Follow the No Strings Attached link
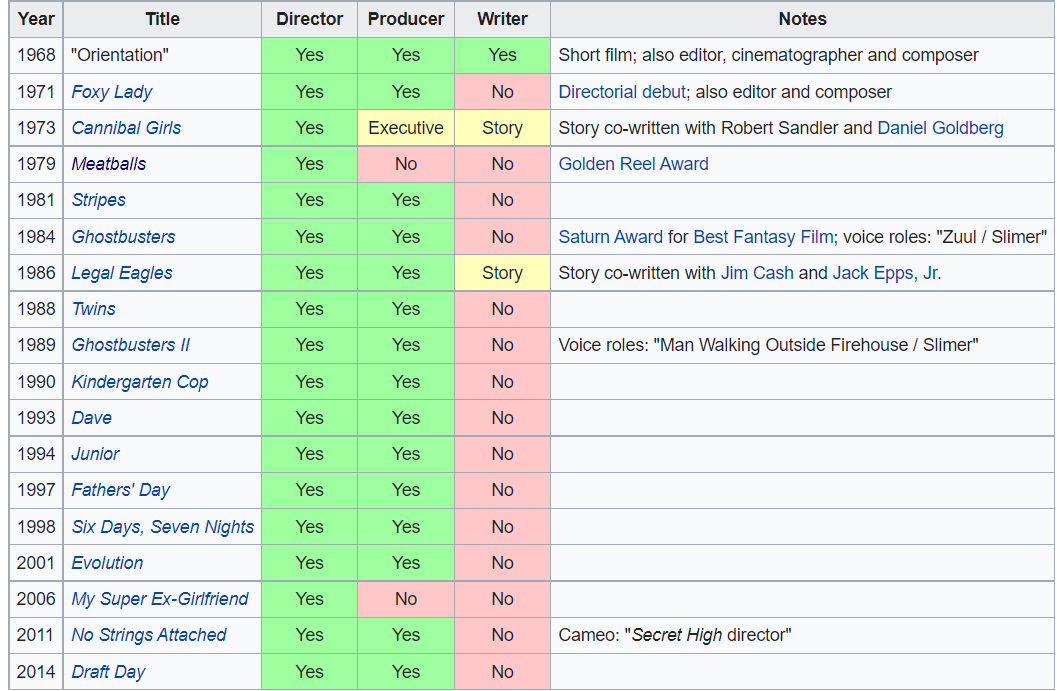The width and height of the screenshot is (1057, 691). (x=148, y=635)
